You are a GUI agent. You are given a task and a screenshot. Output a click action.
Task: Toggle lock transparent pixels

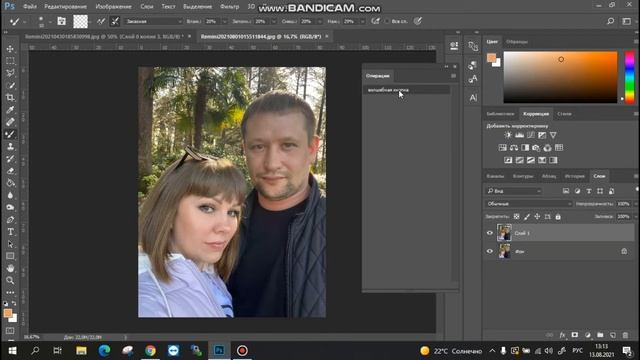[x=516, y=217]
